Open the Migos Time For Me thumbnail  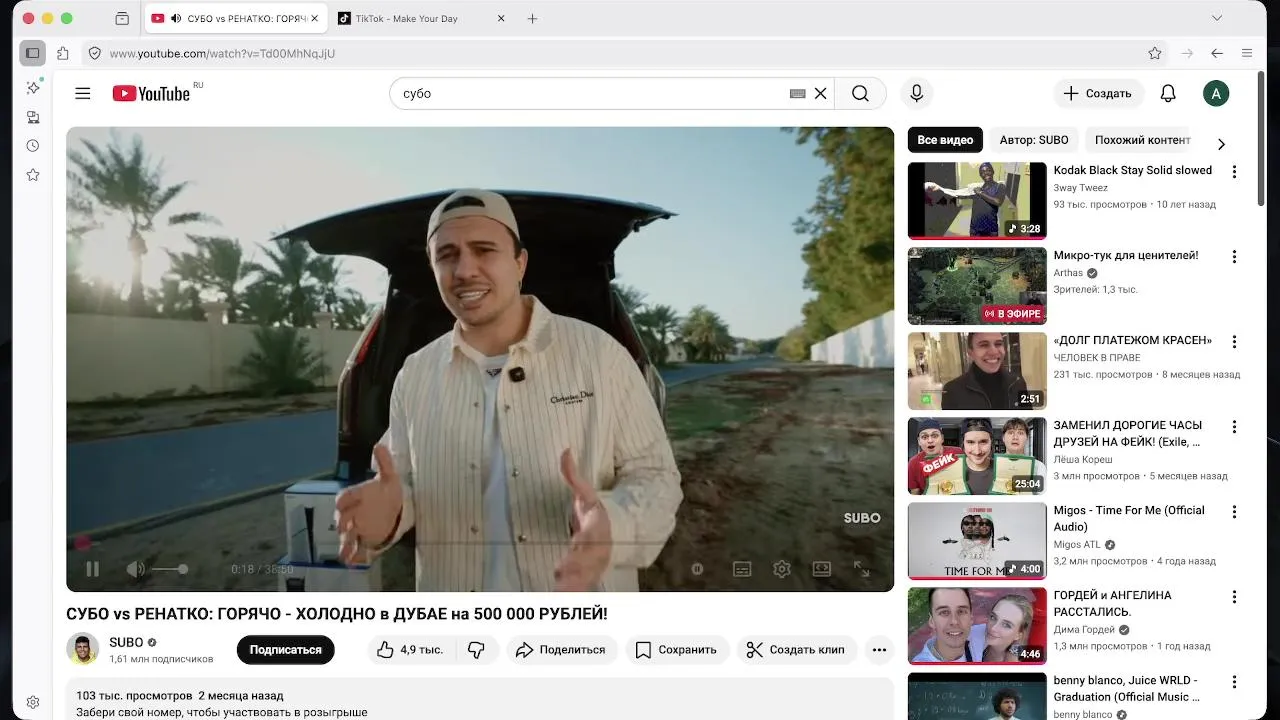tap(977, 541)
